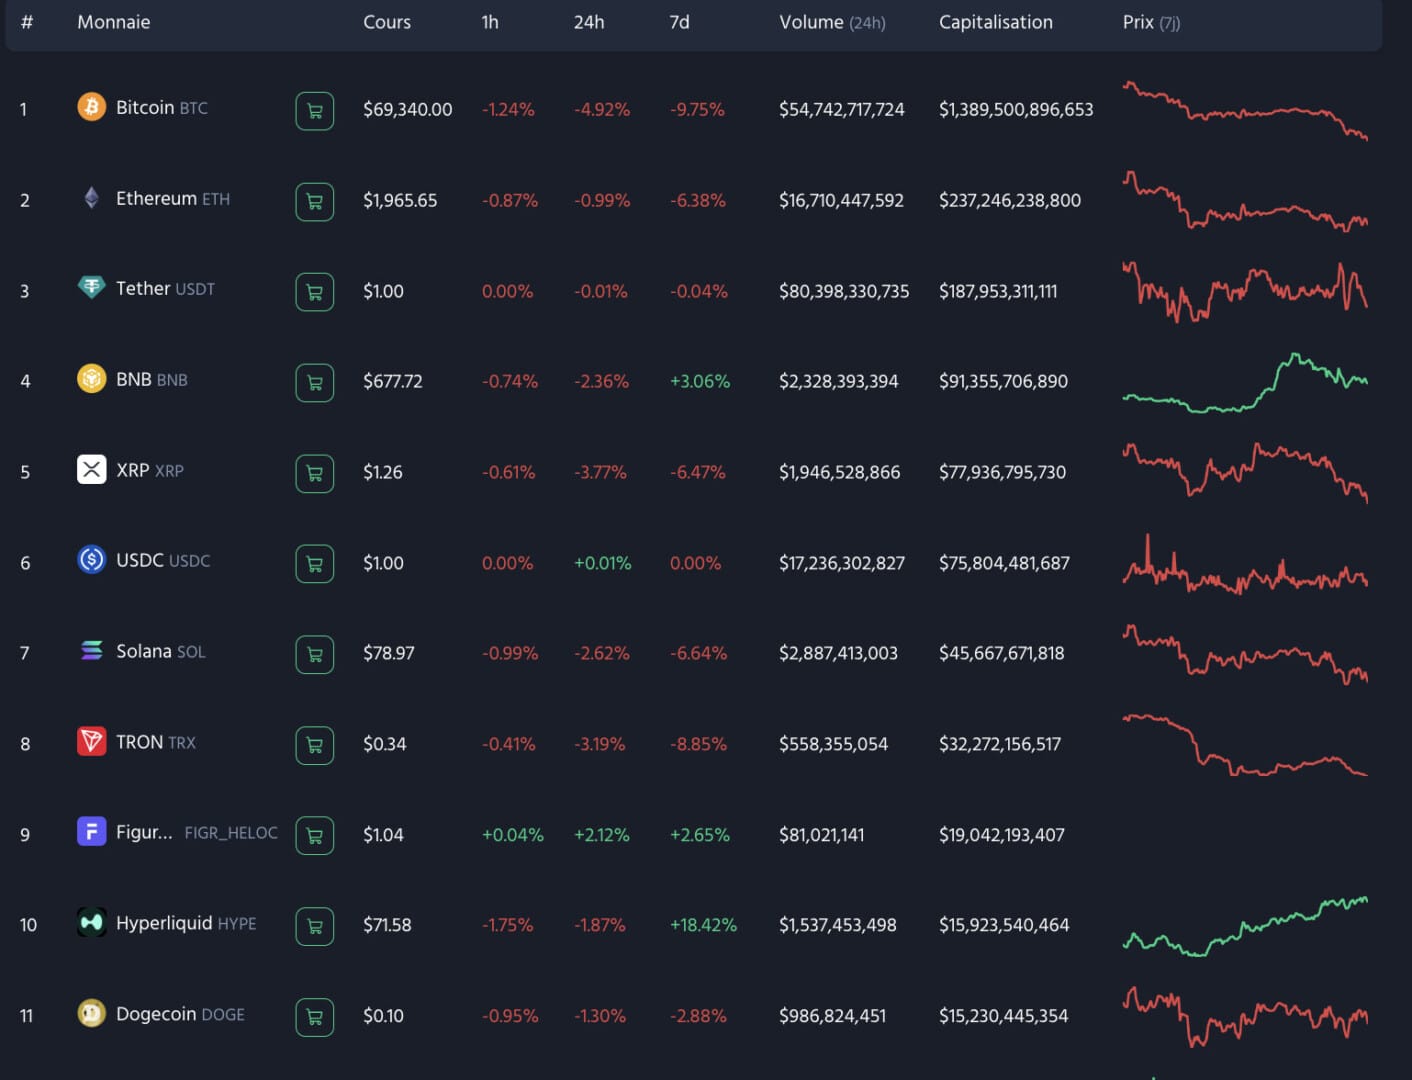Click the Solana logo icon

point(91,650)
